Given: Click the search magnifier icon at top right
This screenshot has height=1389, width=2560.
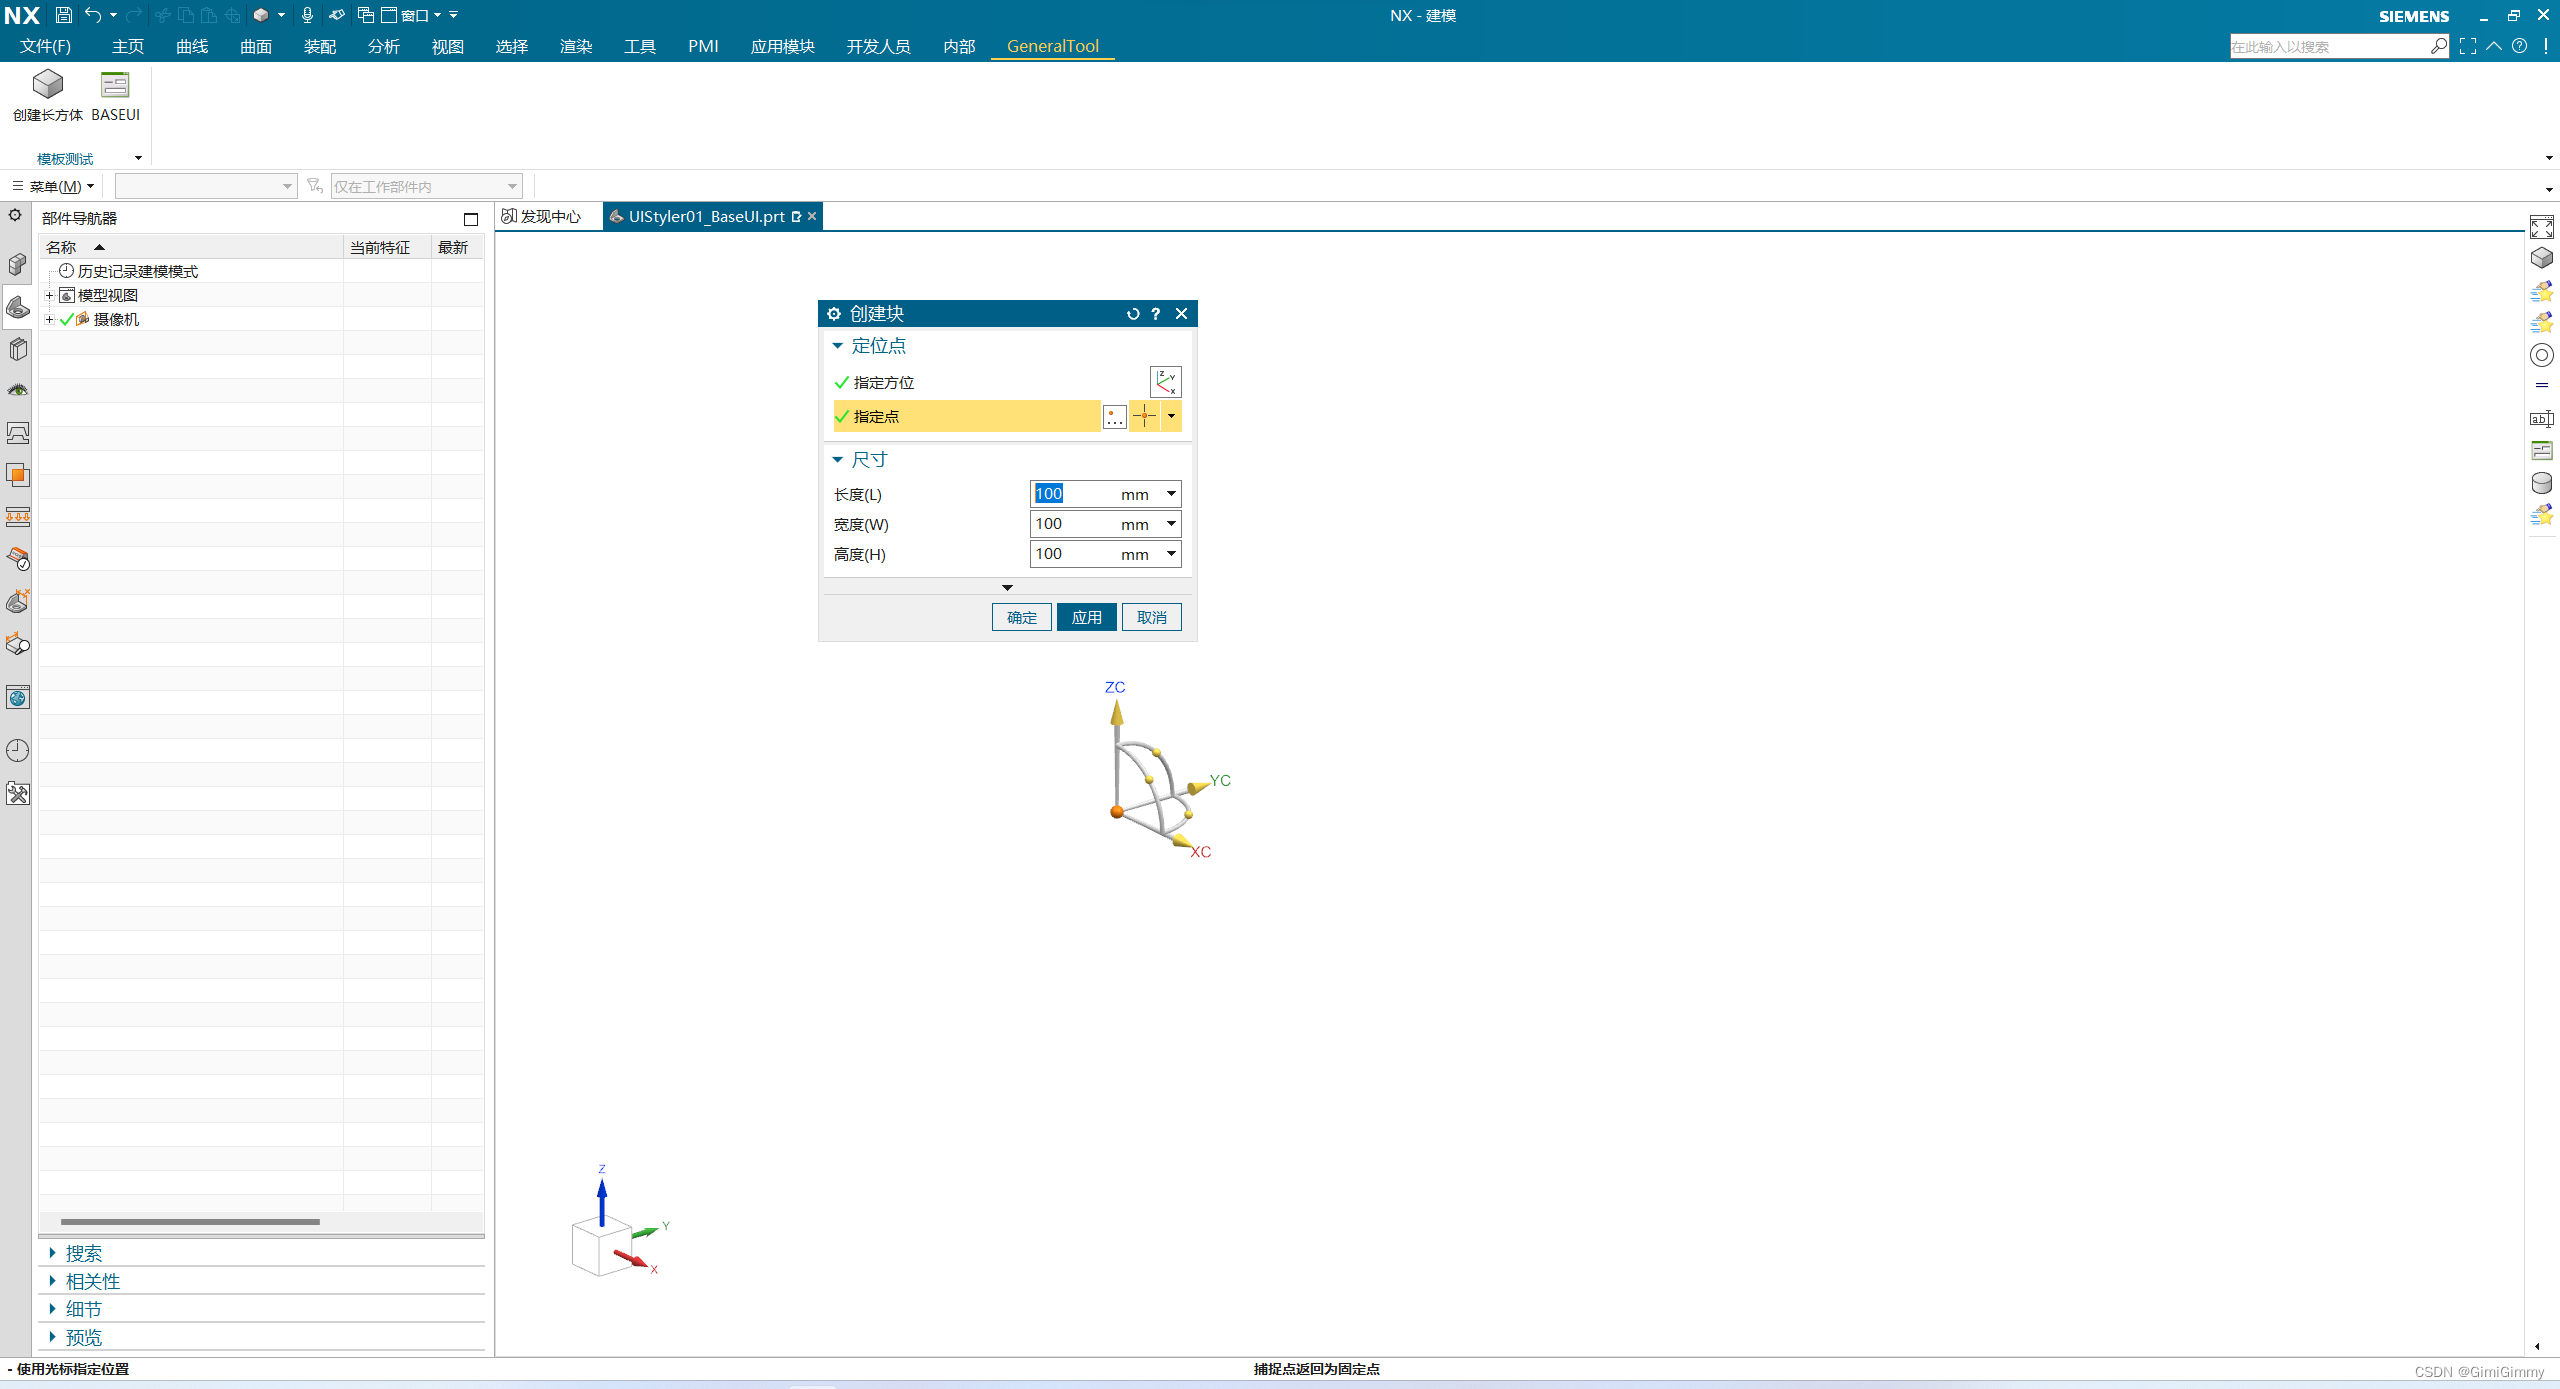Looking at the screenshot, I should pyautogui.click(x=2439, y=46).
